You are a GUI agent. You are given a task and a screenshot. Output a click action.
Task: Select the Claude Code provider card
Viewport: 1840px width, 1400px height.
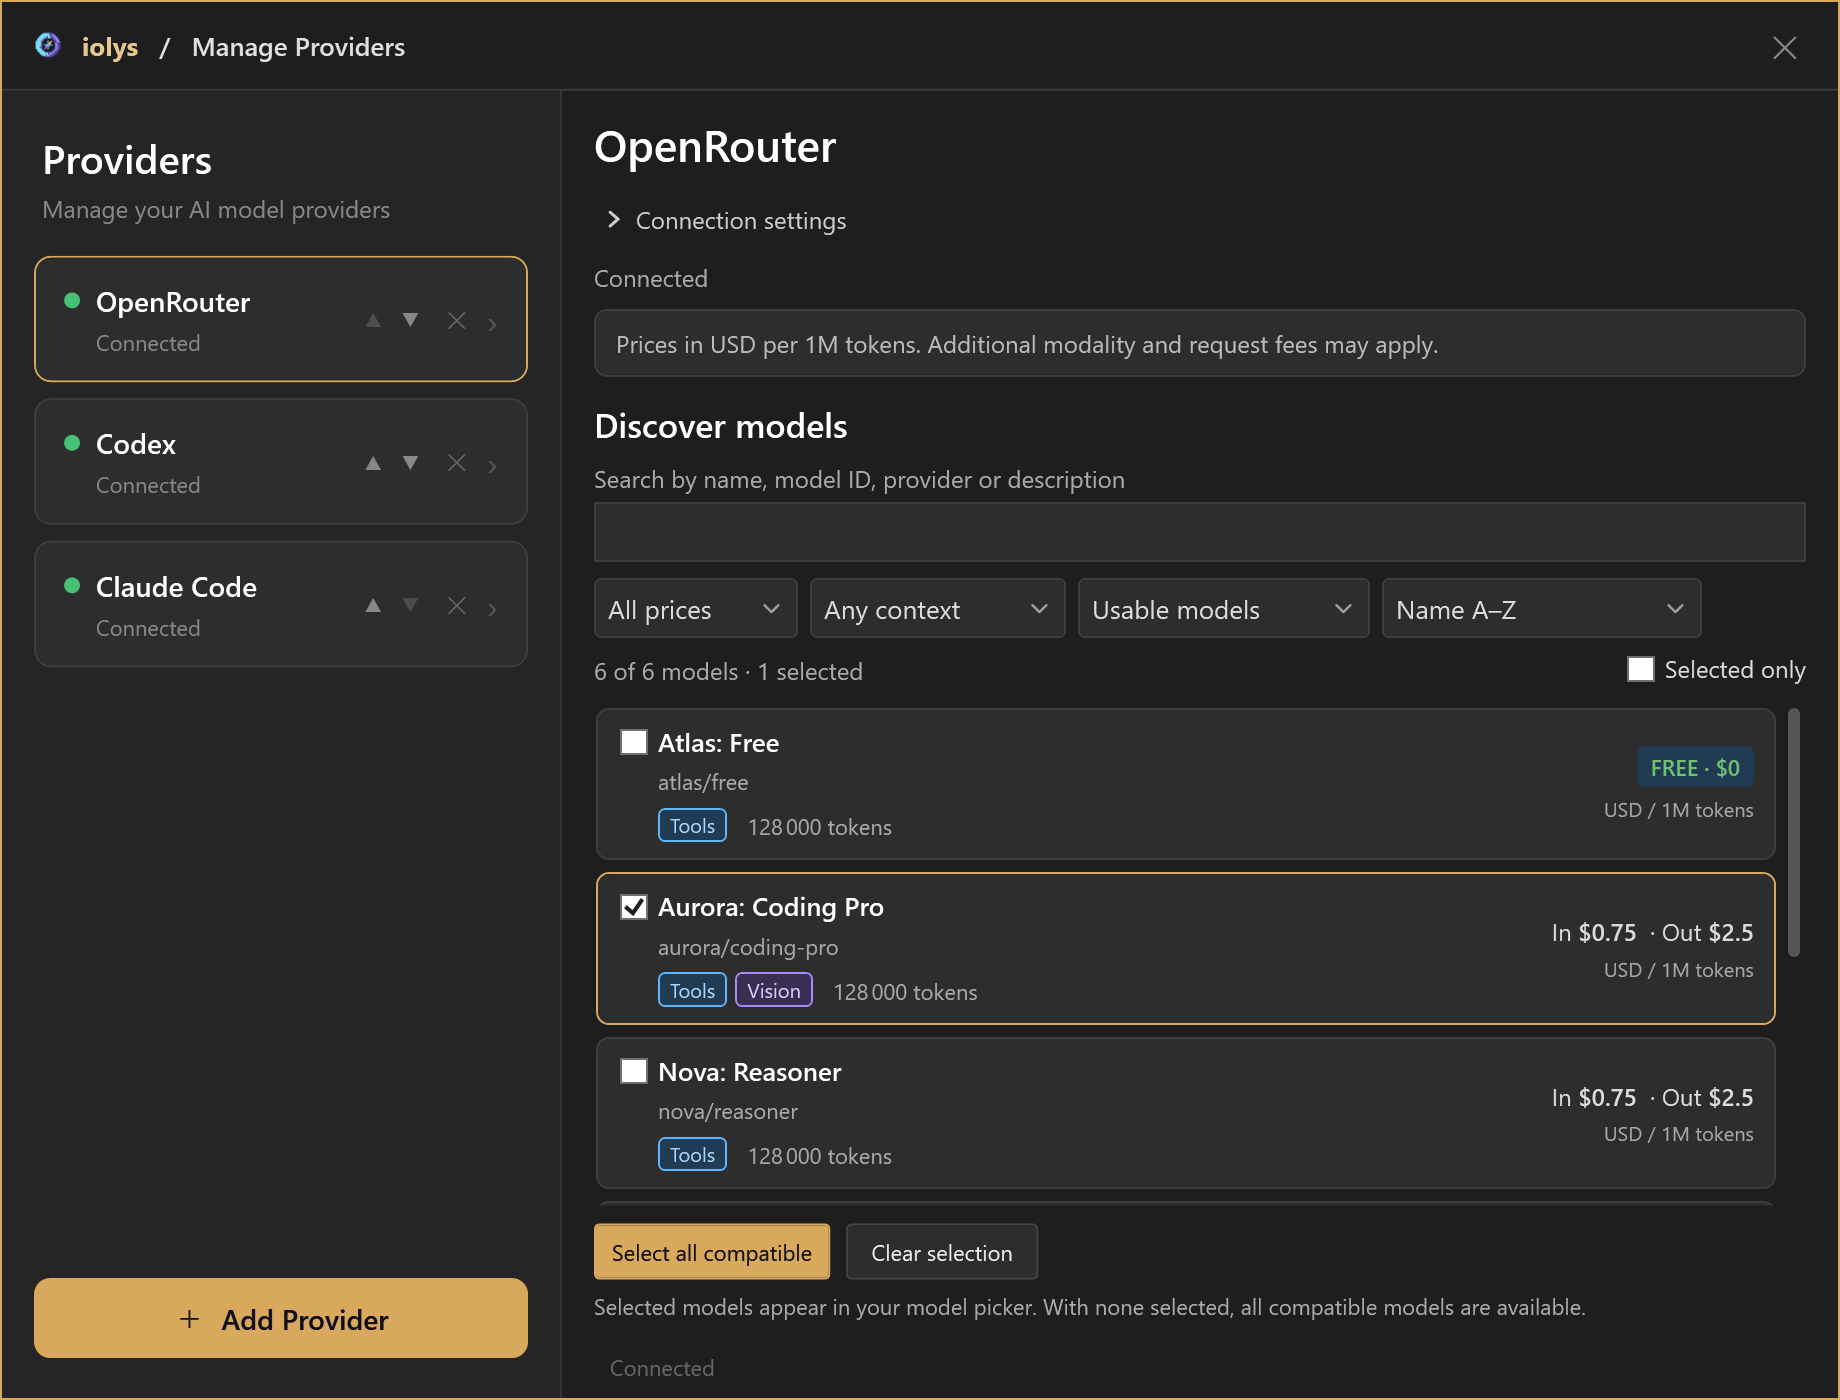tap(281, 604)
